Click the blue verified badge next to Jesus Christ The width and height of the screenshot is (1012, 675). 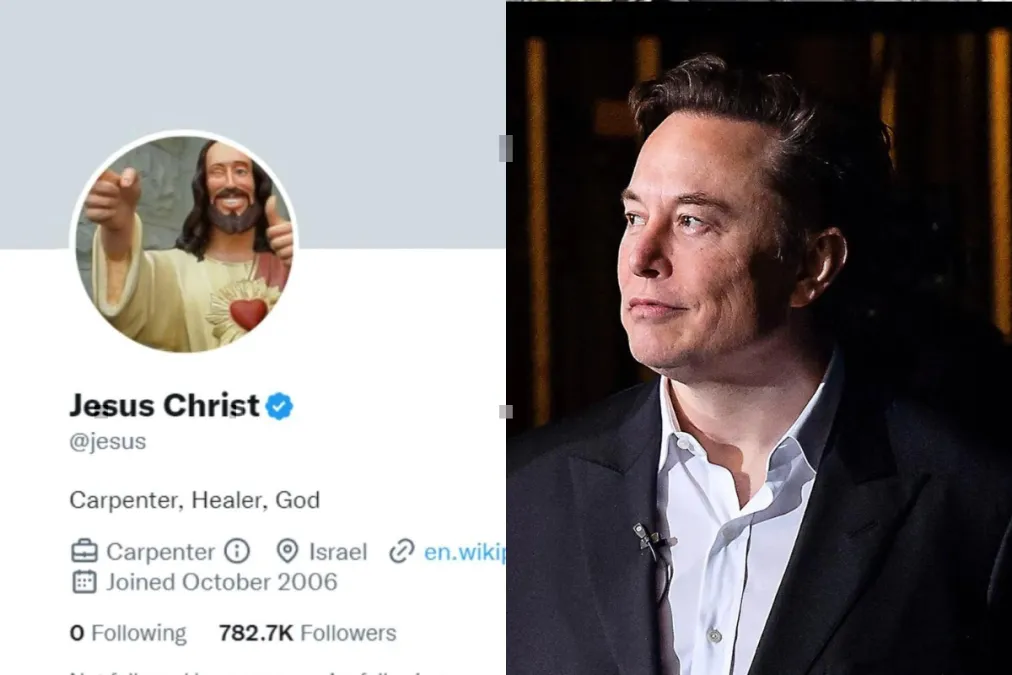tap(277, 406)
